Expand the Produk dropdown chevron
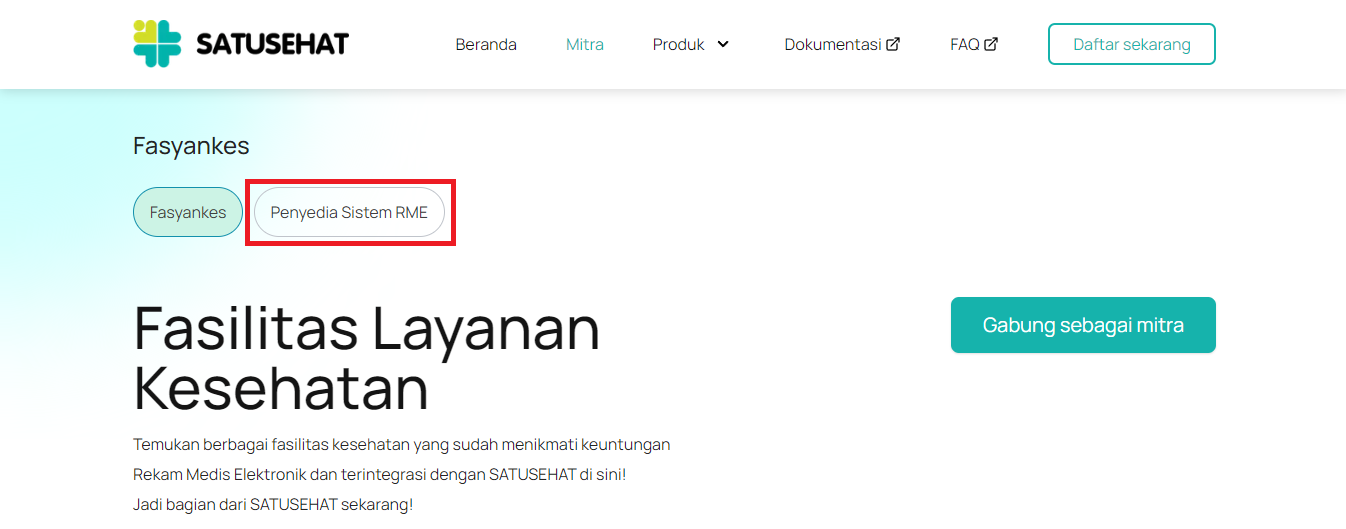 (723, 44)
